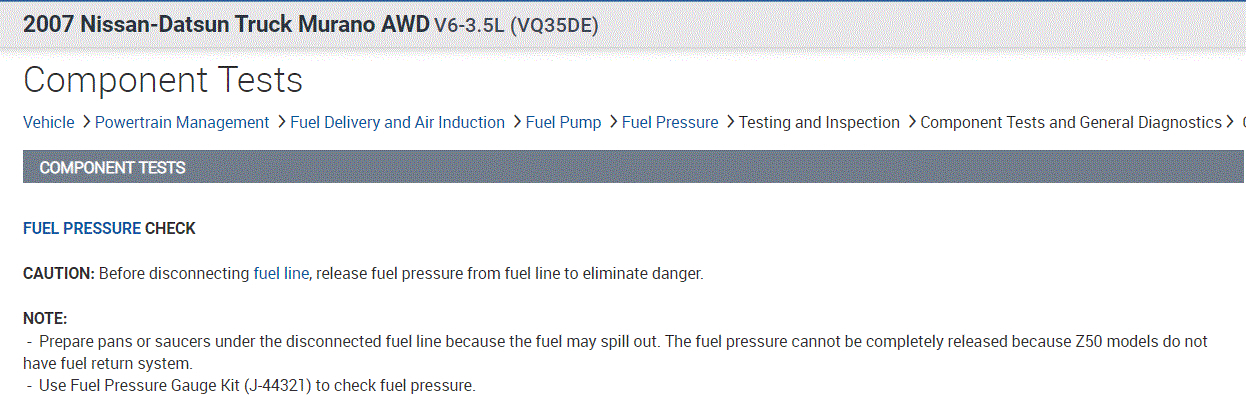This screenshot has height=403, width=1246.
Task: Go to Fuel Delivery and Air Induction
Action: click(x=397, y=122)
